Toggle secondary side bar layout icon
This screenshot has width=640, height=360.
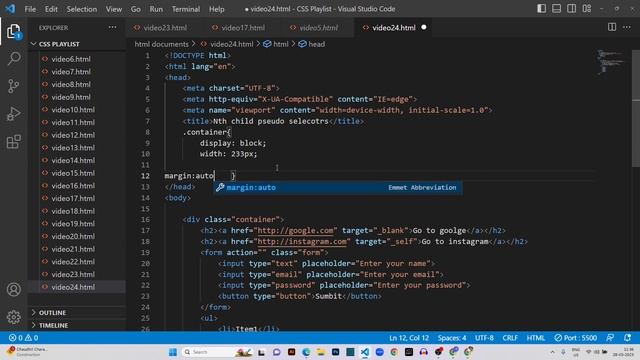(571, 9)
